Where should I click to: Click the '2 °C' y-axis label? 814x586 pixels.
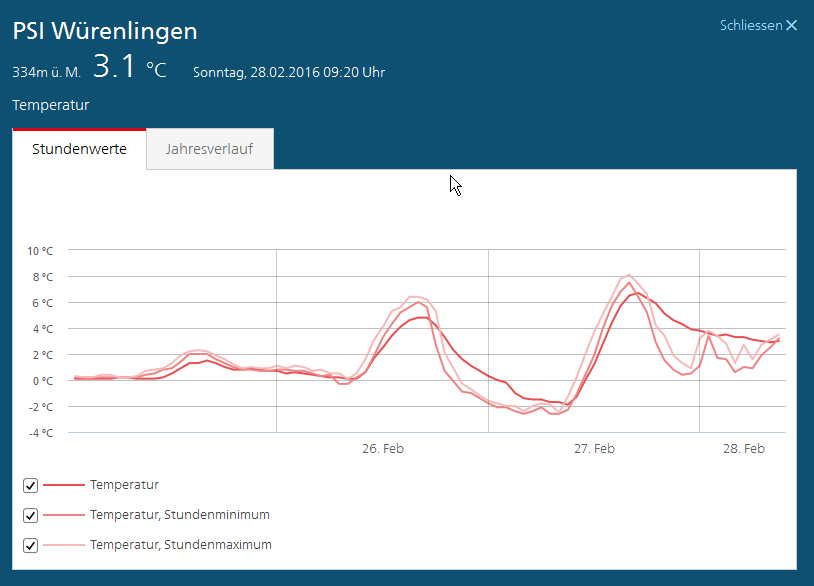point(43,355)
